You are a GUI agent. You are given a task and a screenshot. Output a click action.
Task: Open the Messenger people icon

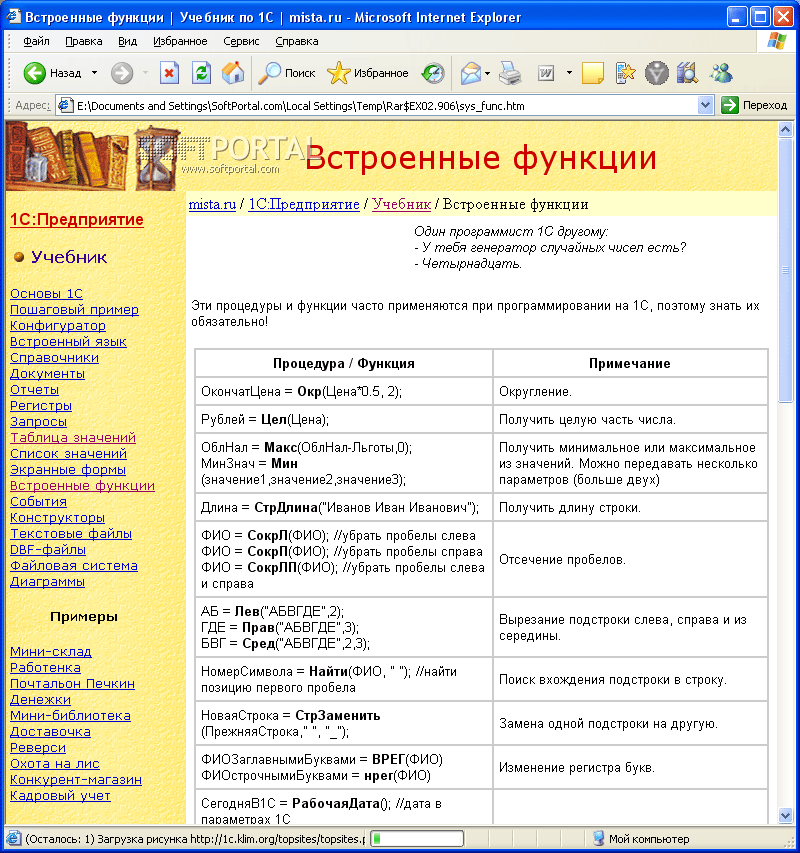721,73
